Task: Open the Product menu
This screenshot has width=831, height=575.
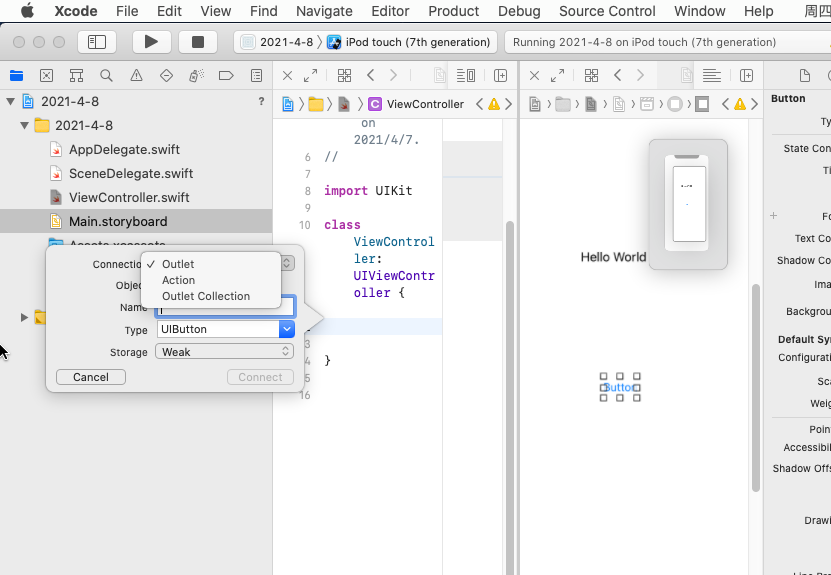Action: (x=454, y=11)
